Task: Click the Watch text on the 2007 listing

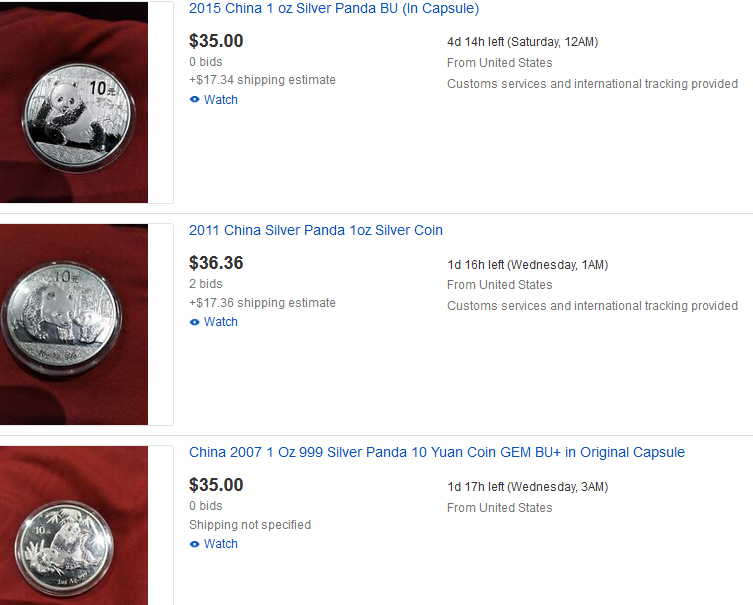Action: point(221,544)
